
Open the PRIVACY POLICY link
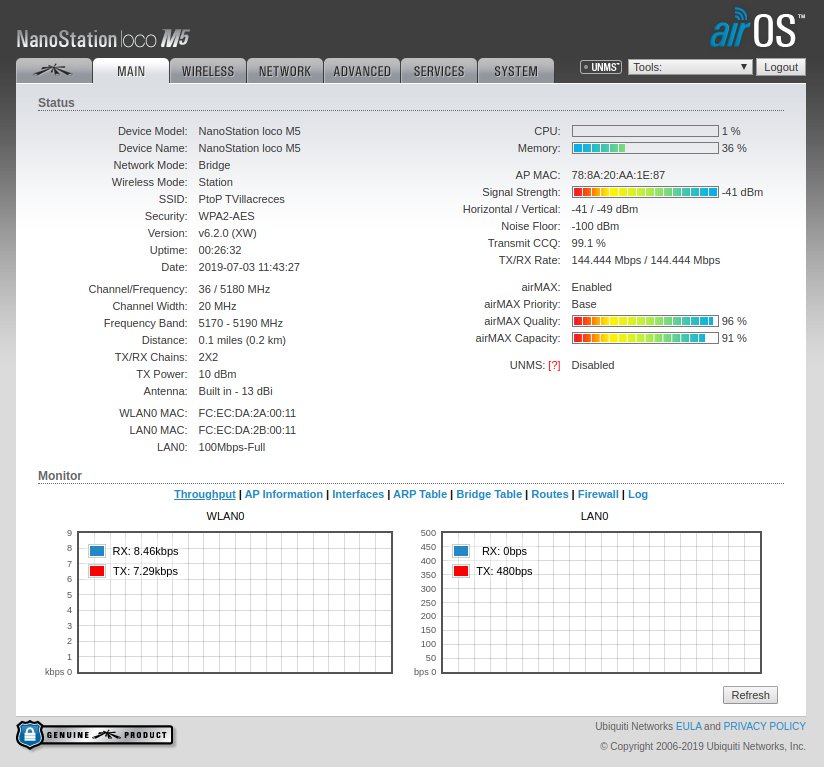pos(764,726)
